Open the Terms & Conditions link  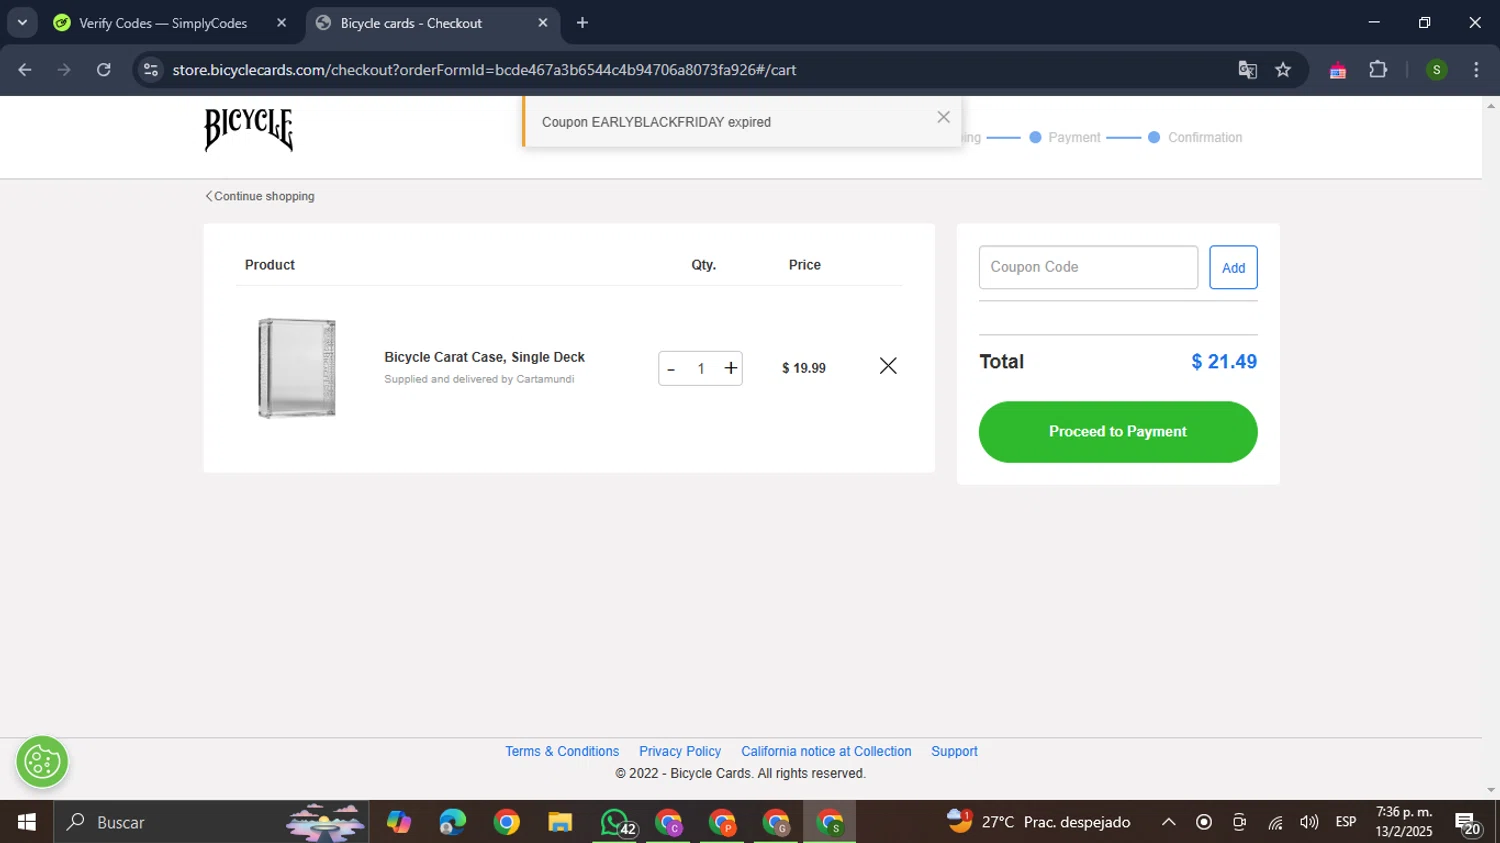[x=562, y=751]
